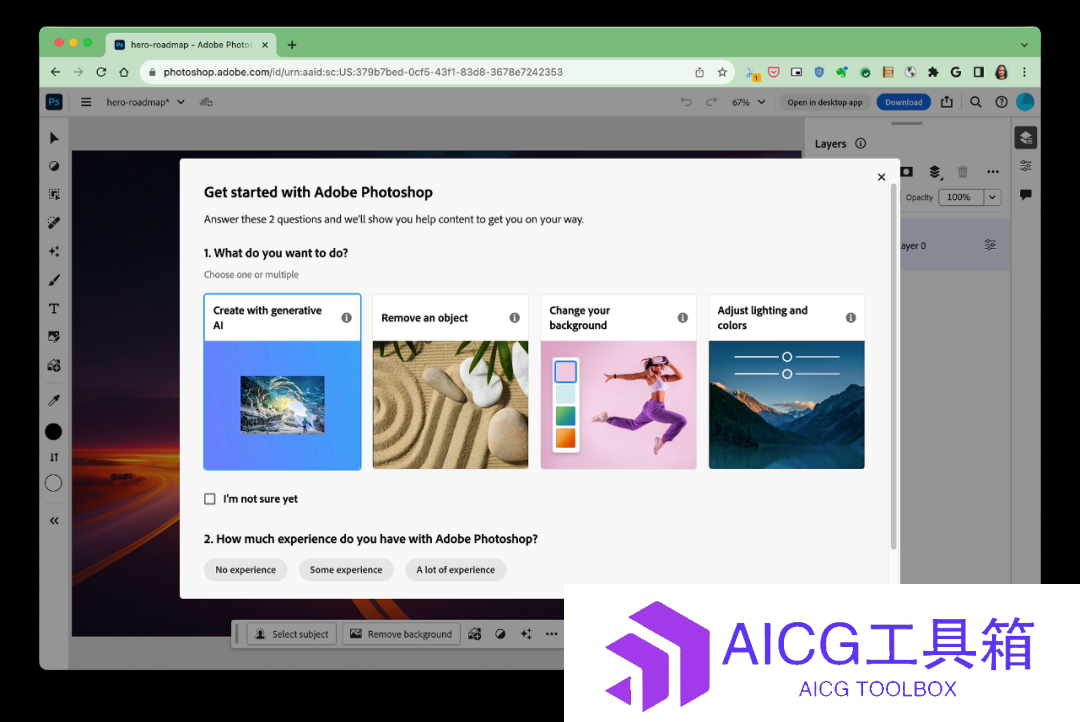Click the cloud save status icon
This screenshot has width=1080, height=722.
(x=206, y=102)
